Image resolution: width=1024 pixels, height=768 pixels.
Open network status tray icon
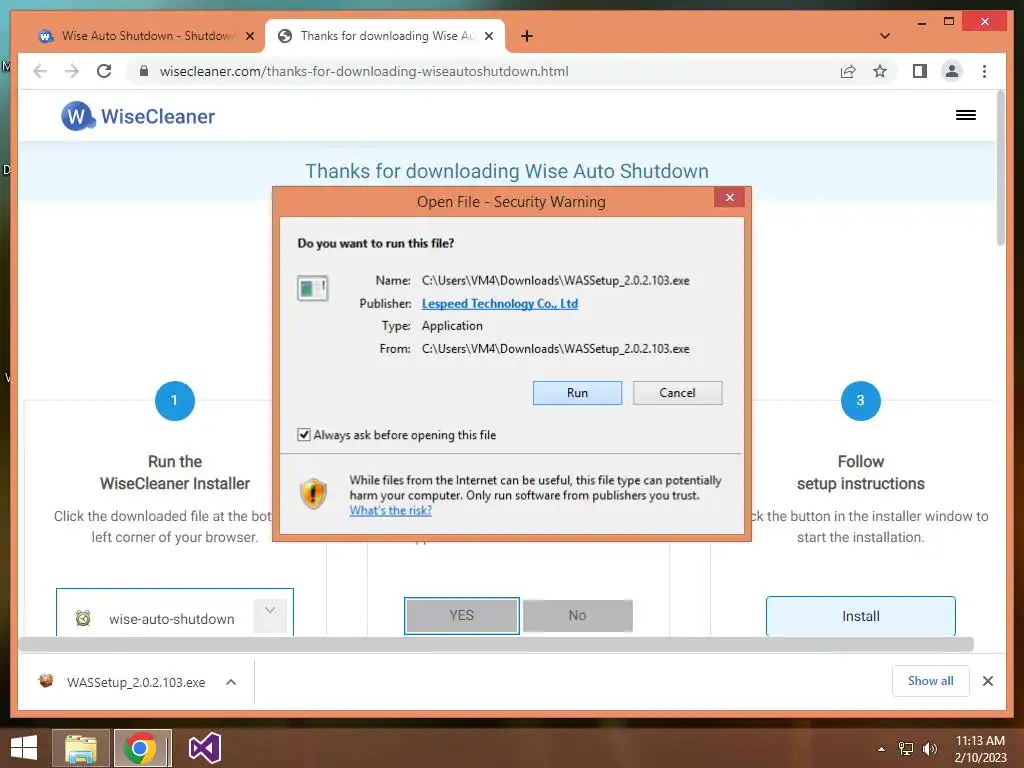click(906, 749)
